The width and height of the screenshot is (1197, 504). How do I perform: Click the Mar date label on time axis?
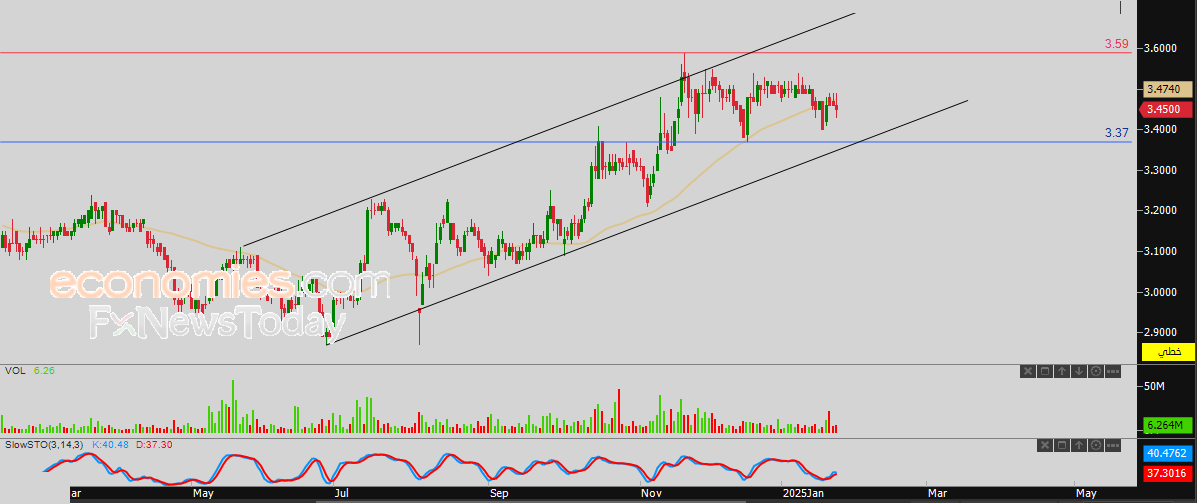click(x=937, y=493)
